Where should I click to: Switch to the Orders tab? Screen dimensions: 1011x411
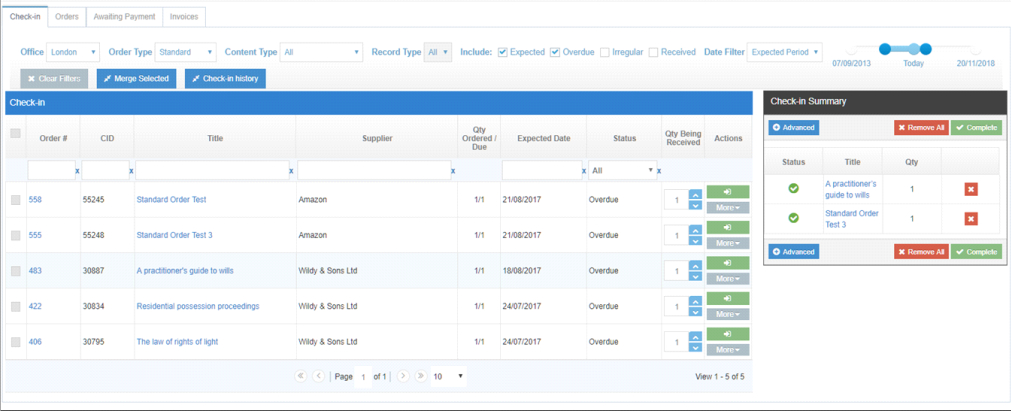pos(66,17)
